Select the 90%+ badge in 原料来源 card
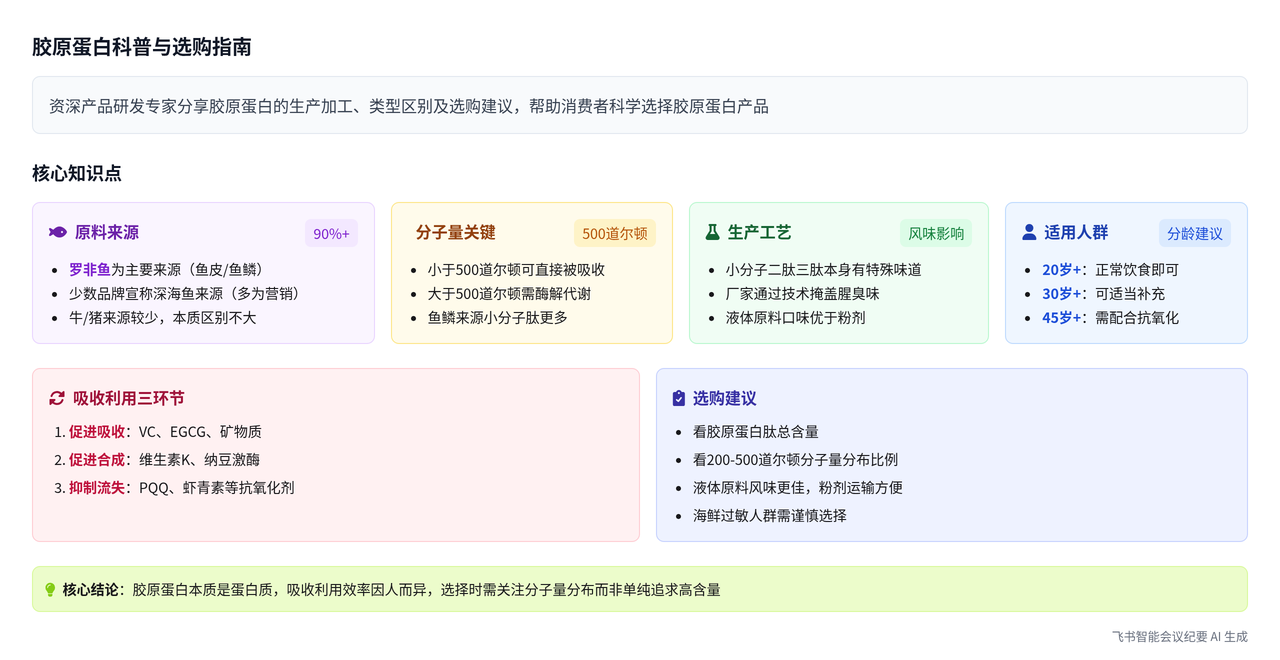 331,233
